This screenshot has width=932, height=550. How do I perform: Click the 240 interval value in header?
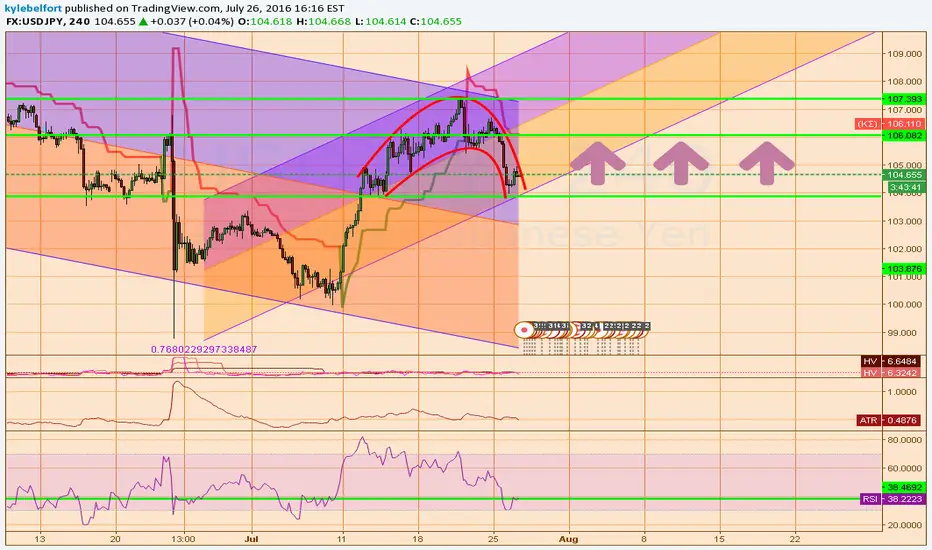pos(79,21)
